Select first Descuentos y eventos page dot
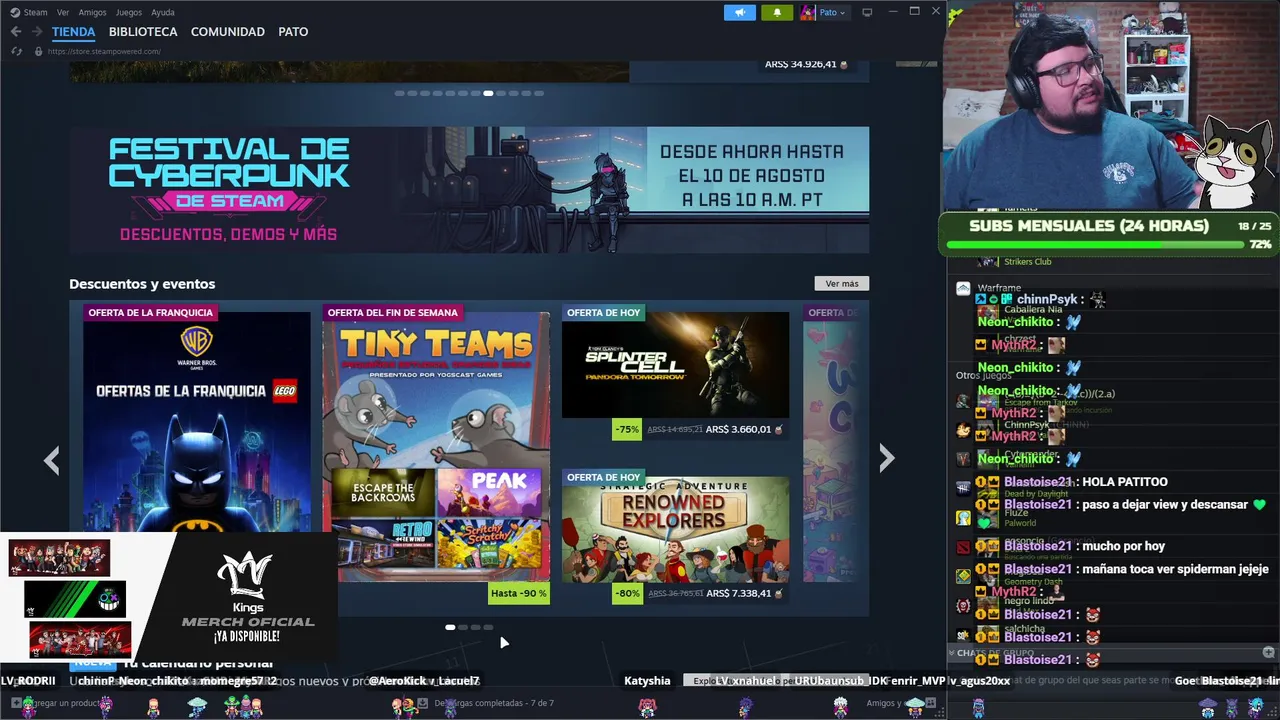The width and height of the screenshot is (1280, 720). 450,627
